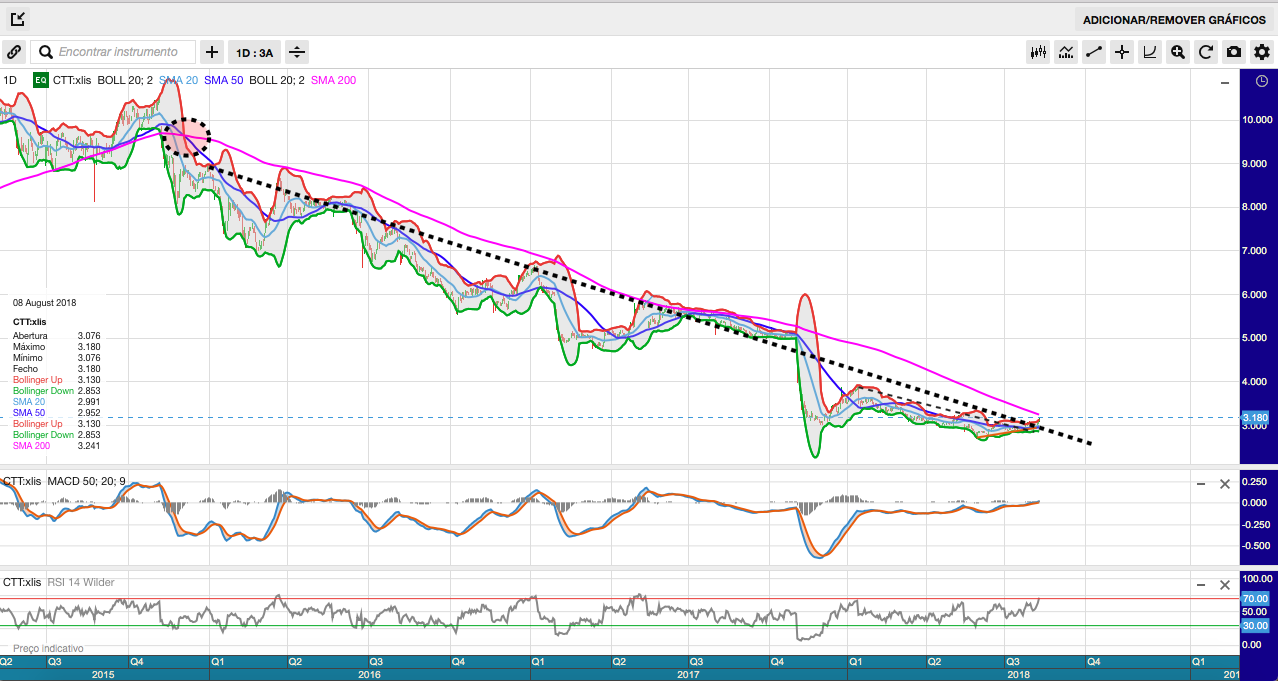Screen dimensions: 1278x681
Task: Click ADICIONAR/REMOVER GRÁFICOS button
Action: 1174,20
